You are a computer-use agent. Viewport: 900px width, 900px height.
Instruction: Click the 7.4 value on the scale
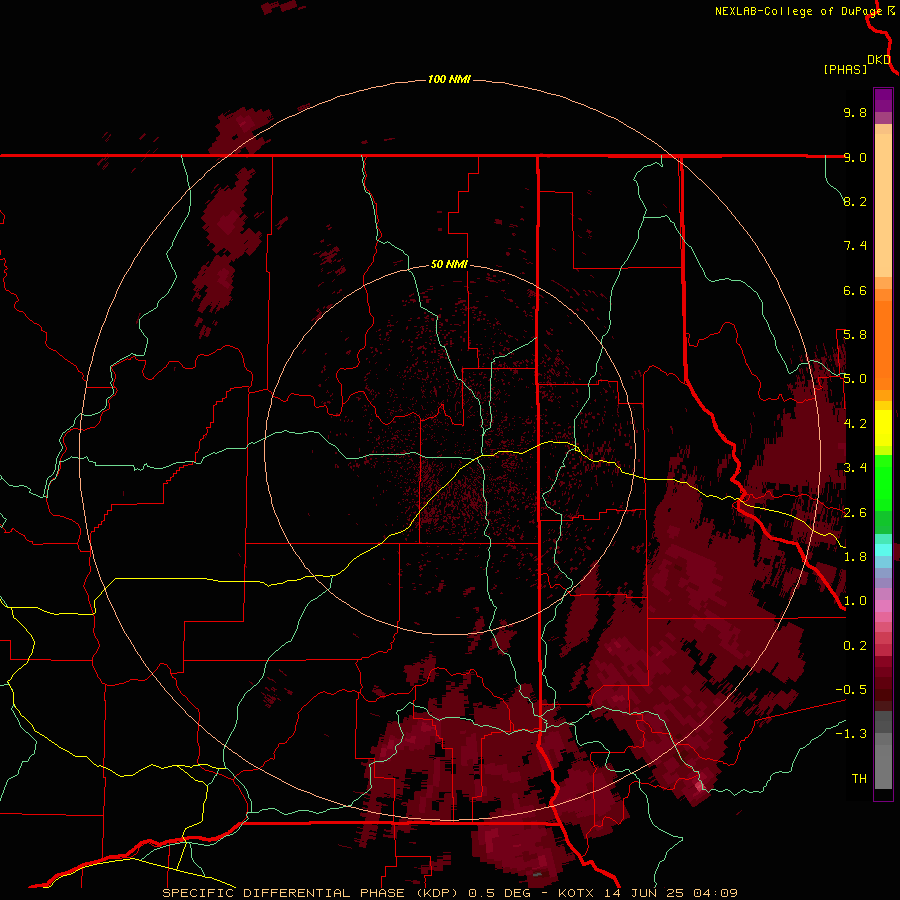click(x=855, y=246)
